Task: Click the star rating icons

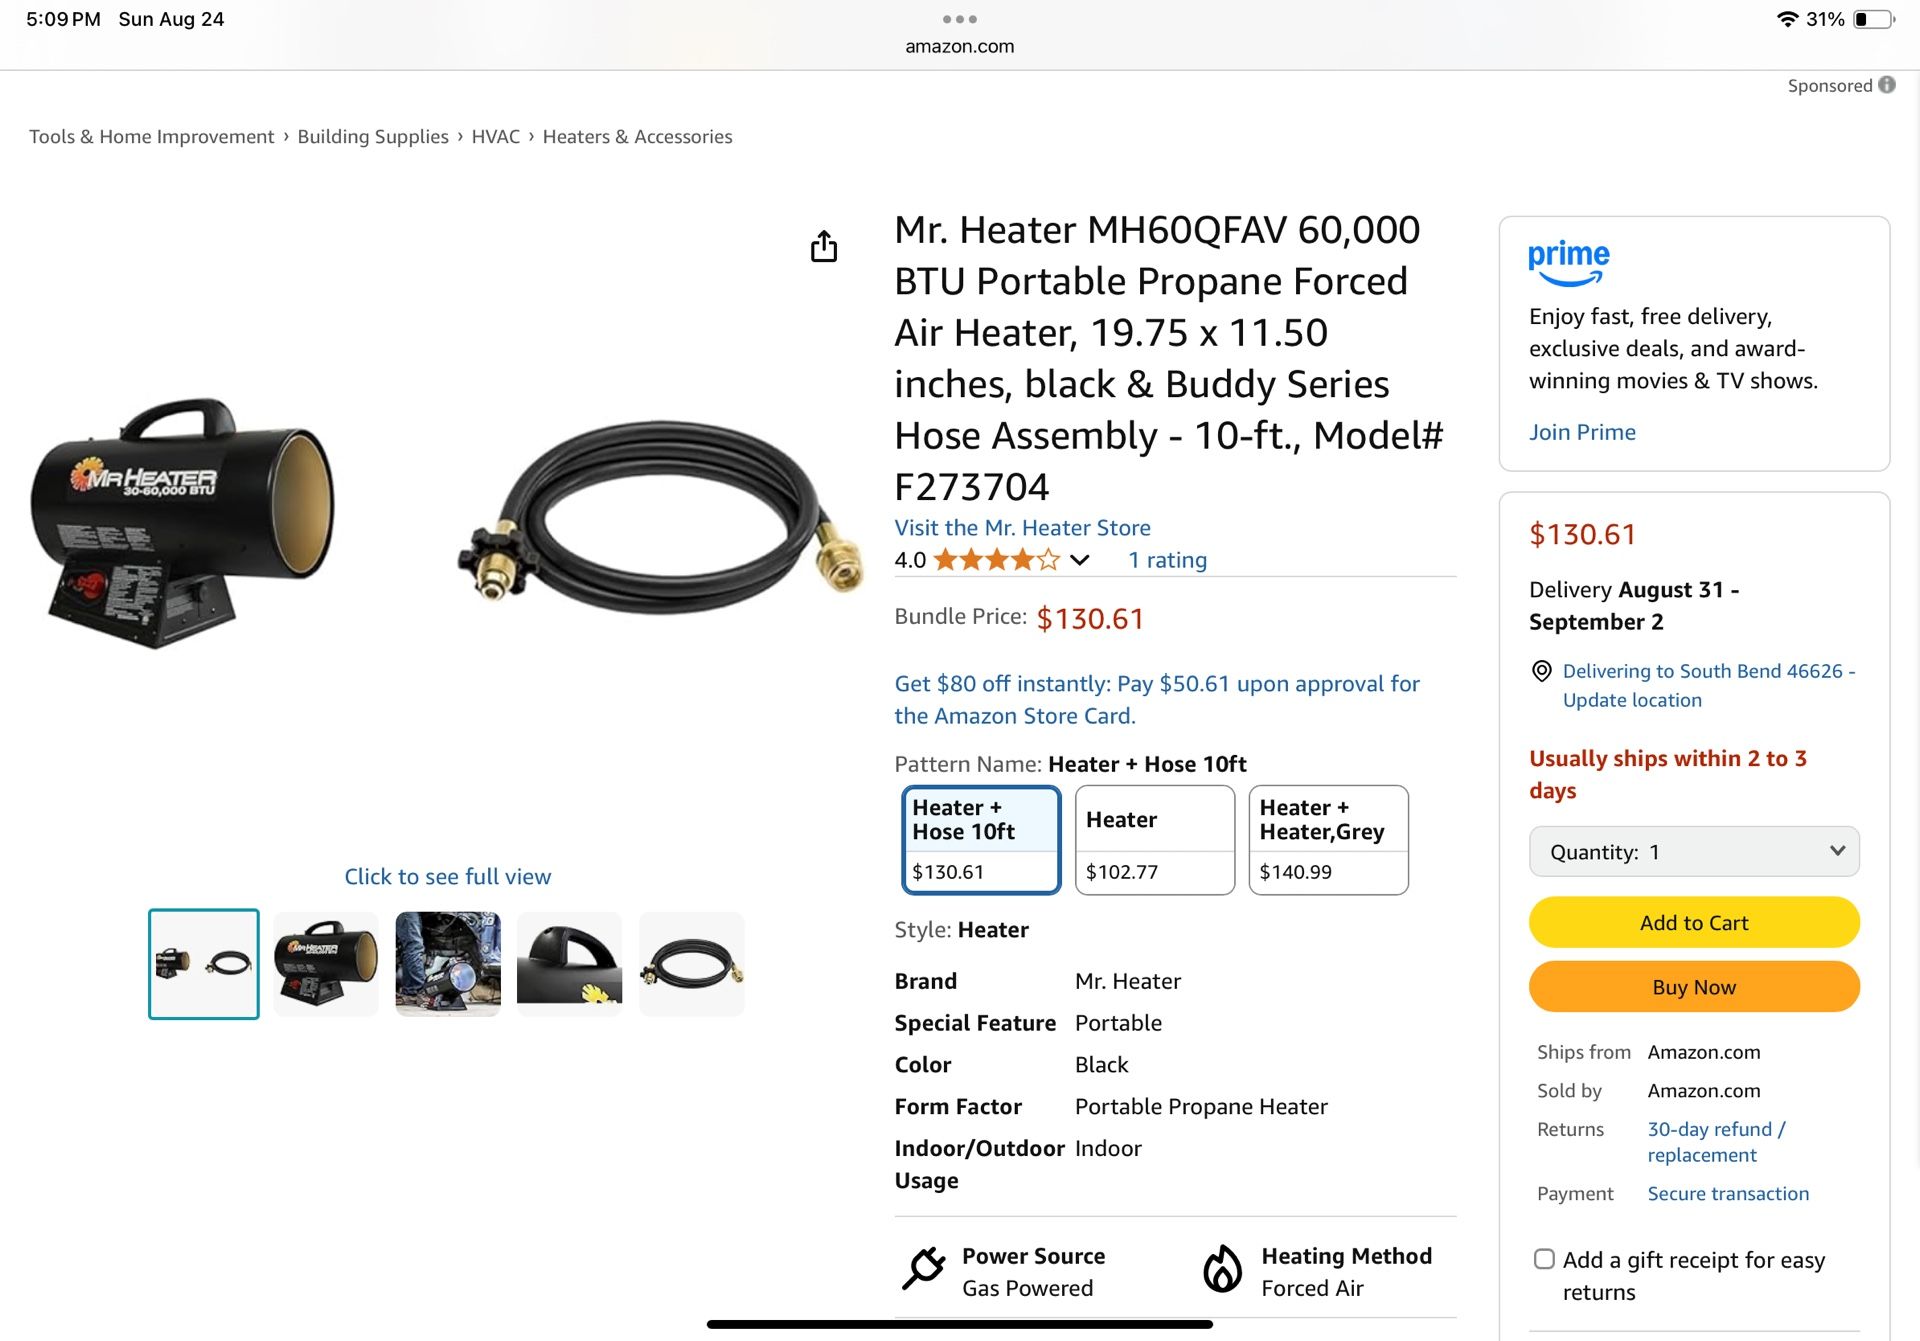Action: [x=996, y=560]
